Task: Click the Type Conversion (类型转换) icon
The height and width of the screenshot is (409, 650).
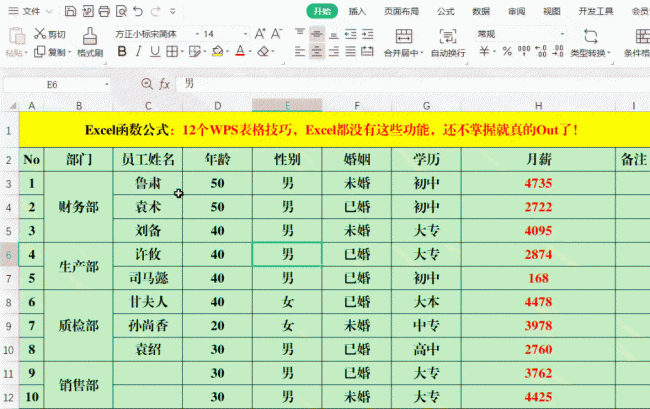Action: pos(590,36)
